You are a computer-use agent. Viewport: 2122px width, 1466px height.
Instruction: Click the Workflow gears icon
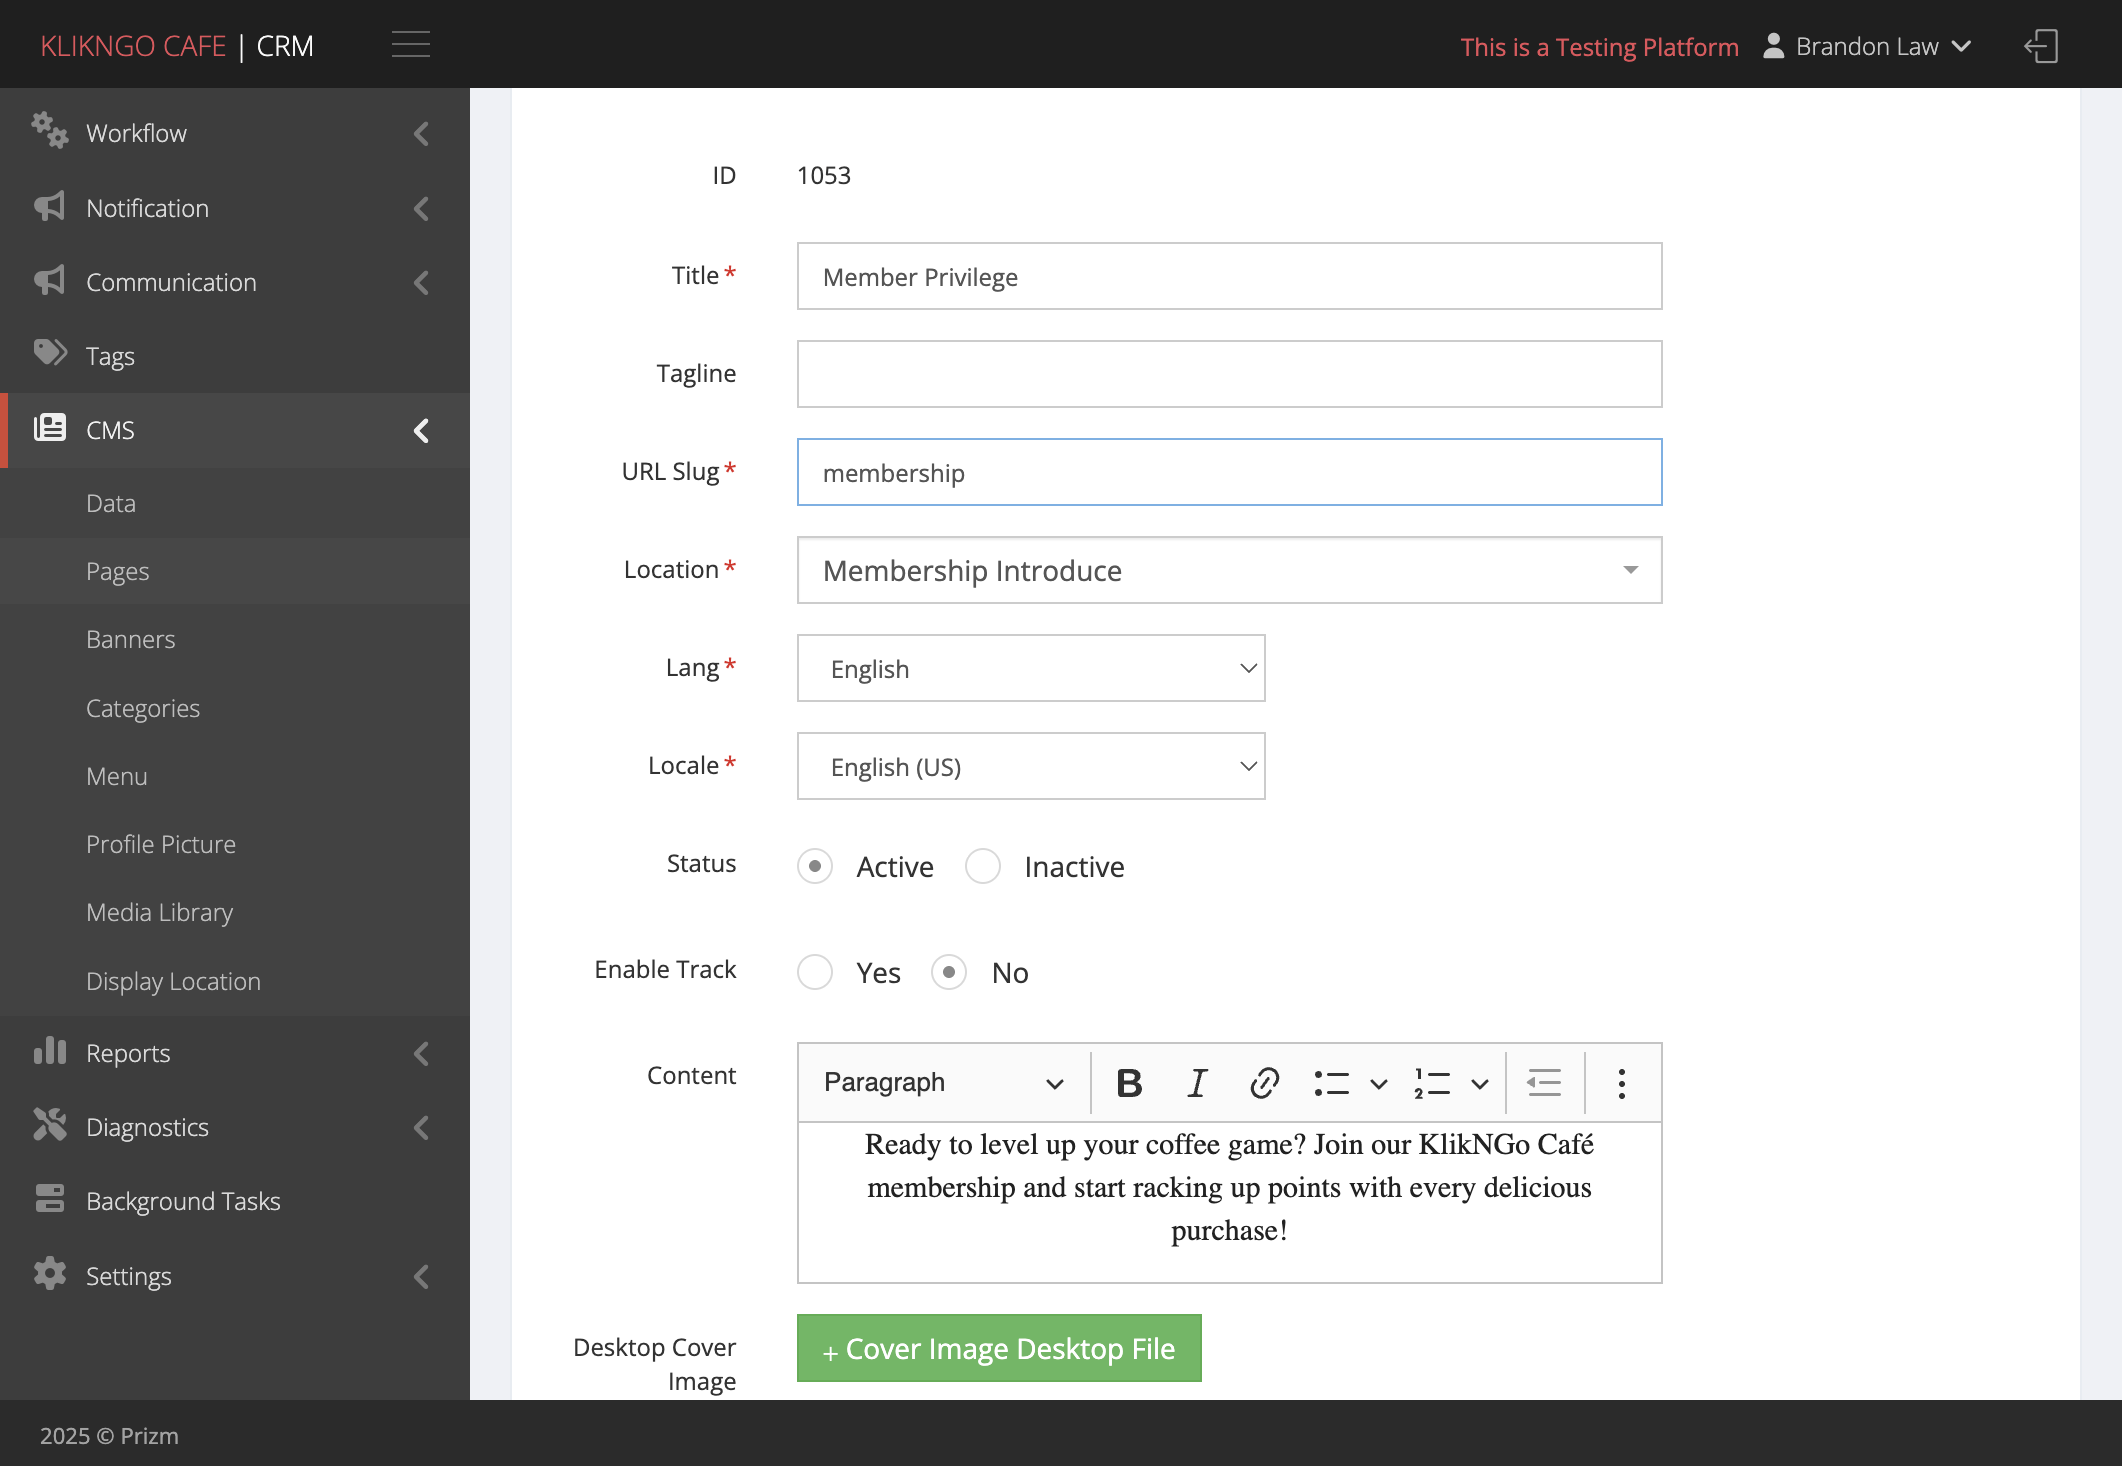[49, 131]
